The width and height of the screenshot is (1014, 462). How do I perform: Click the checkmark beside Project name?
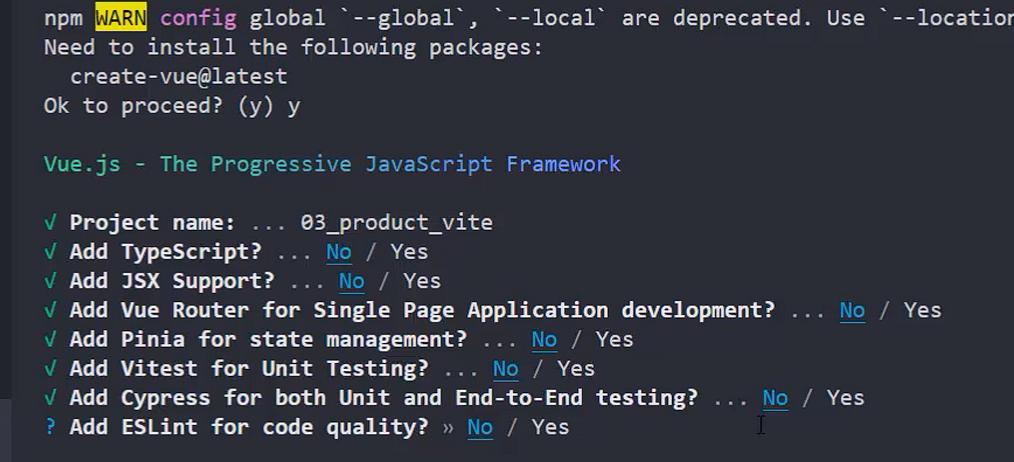click(x=51, y=223)
